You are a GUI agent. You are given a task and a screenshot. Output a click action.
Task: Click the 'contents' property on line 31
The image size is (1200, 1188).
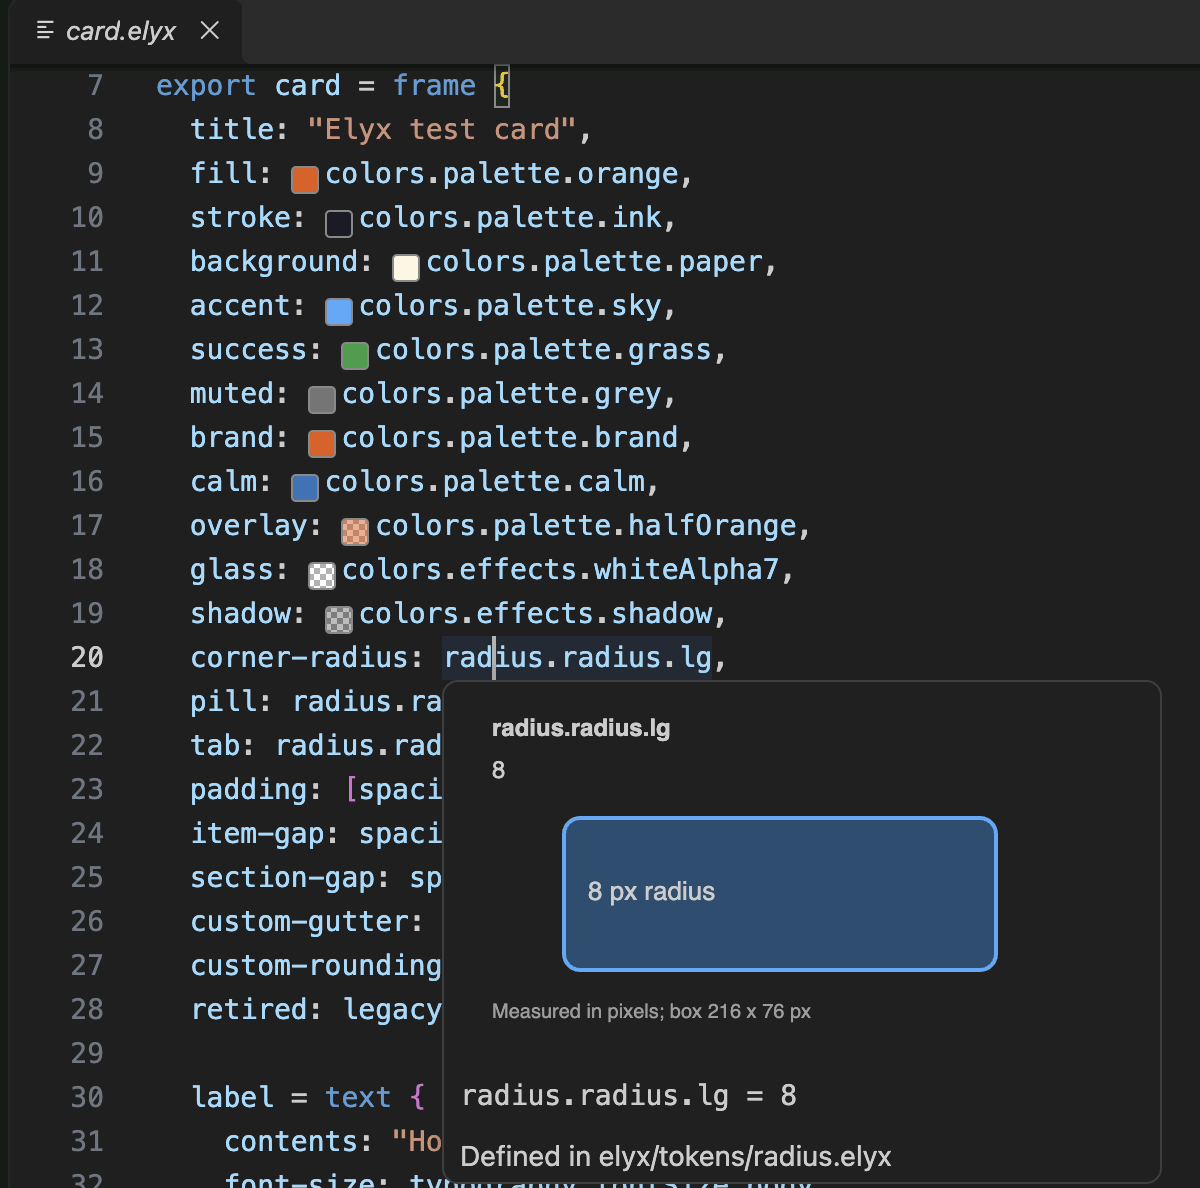291,1141
